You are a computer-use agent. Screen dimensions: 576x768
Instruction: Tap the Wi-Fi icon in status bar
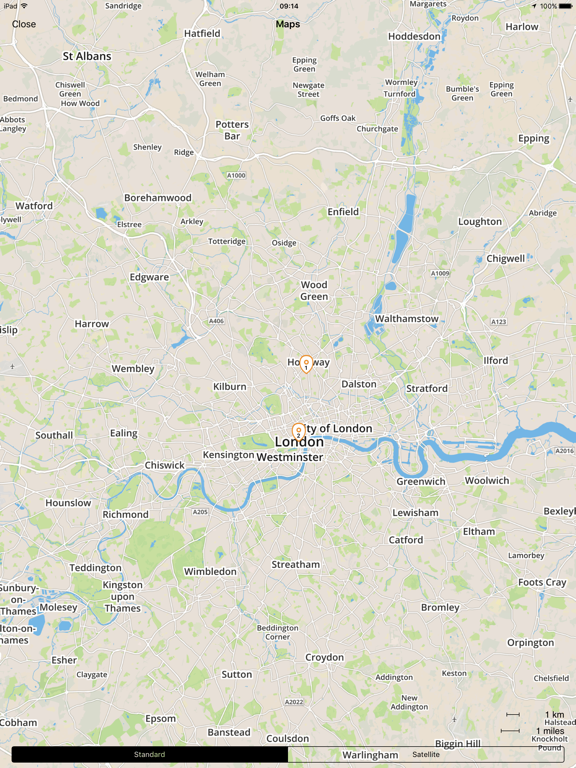24,6
